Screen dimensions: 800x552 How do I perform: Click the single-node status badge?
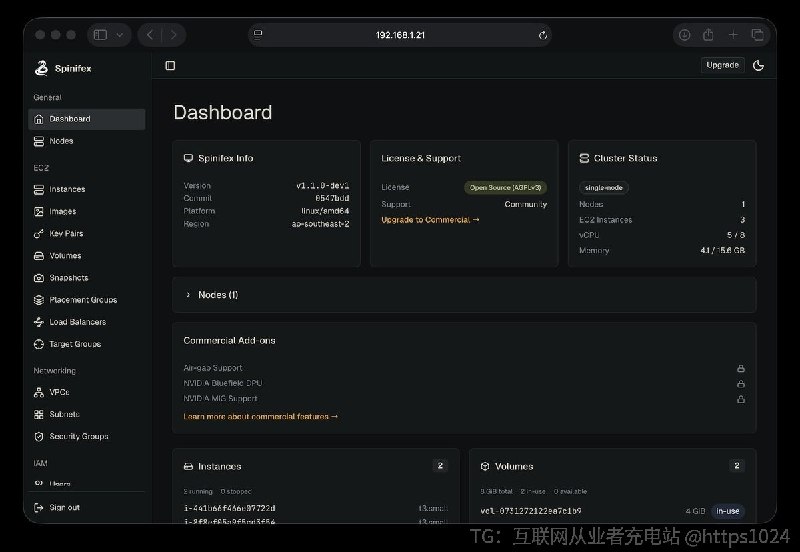[x=604, y=188]
